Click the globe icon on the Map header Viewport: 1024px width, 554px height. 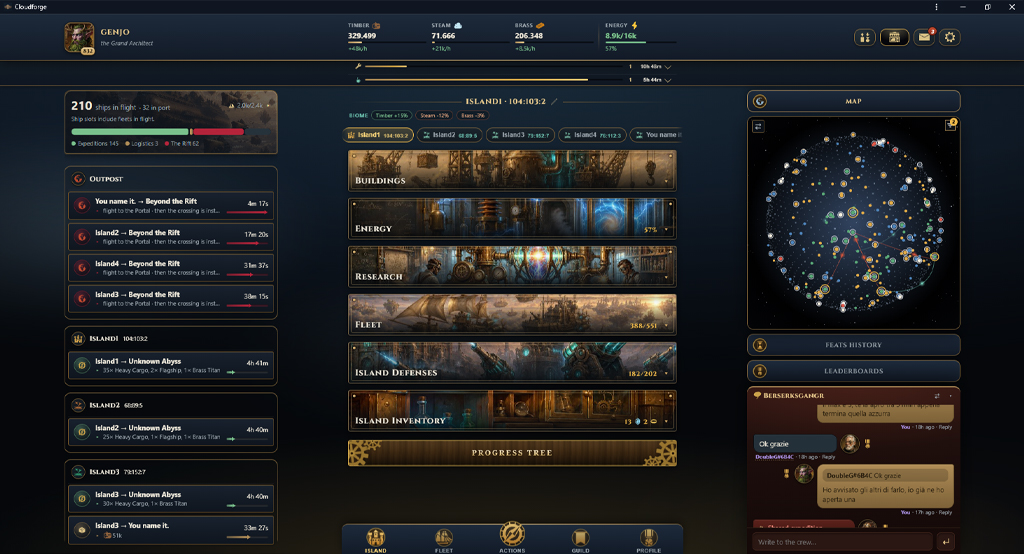point(760,101)
